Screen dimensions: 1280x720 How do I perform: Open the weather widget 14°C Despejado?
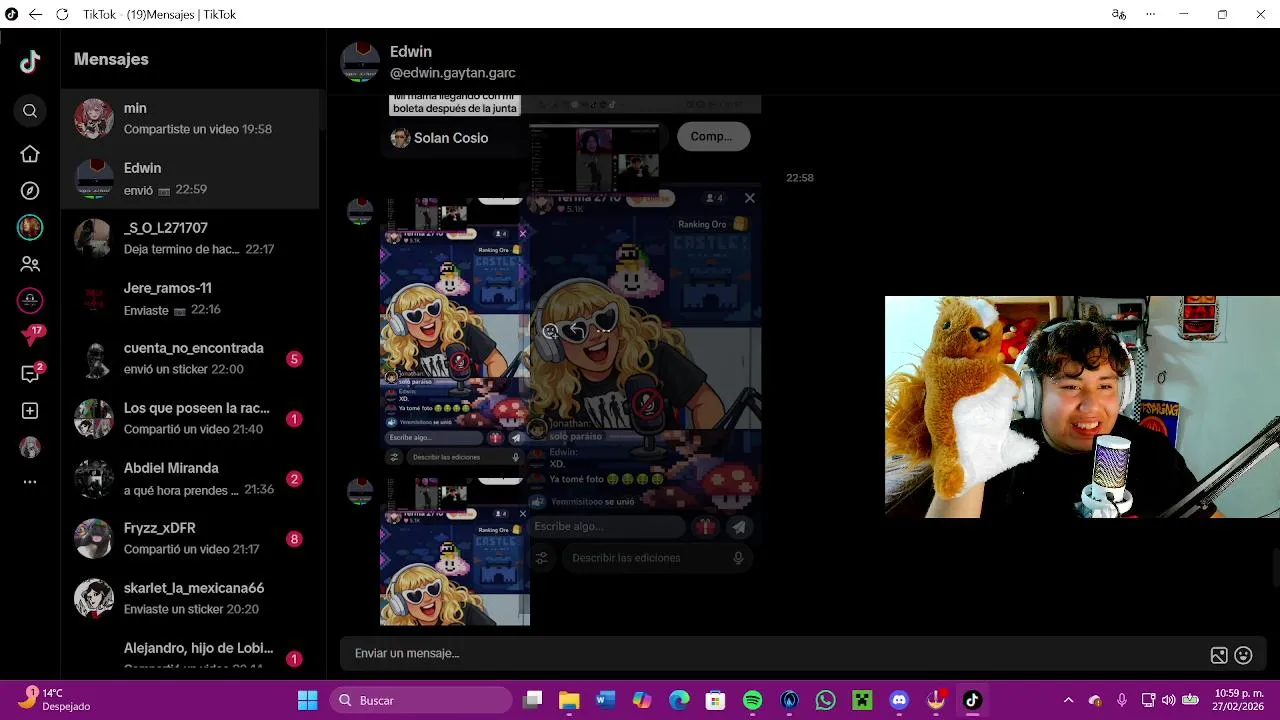click(55, 700)
